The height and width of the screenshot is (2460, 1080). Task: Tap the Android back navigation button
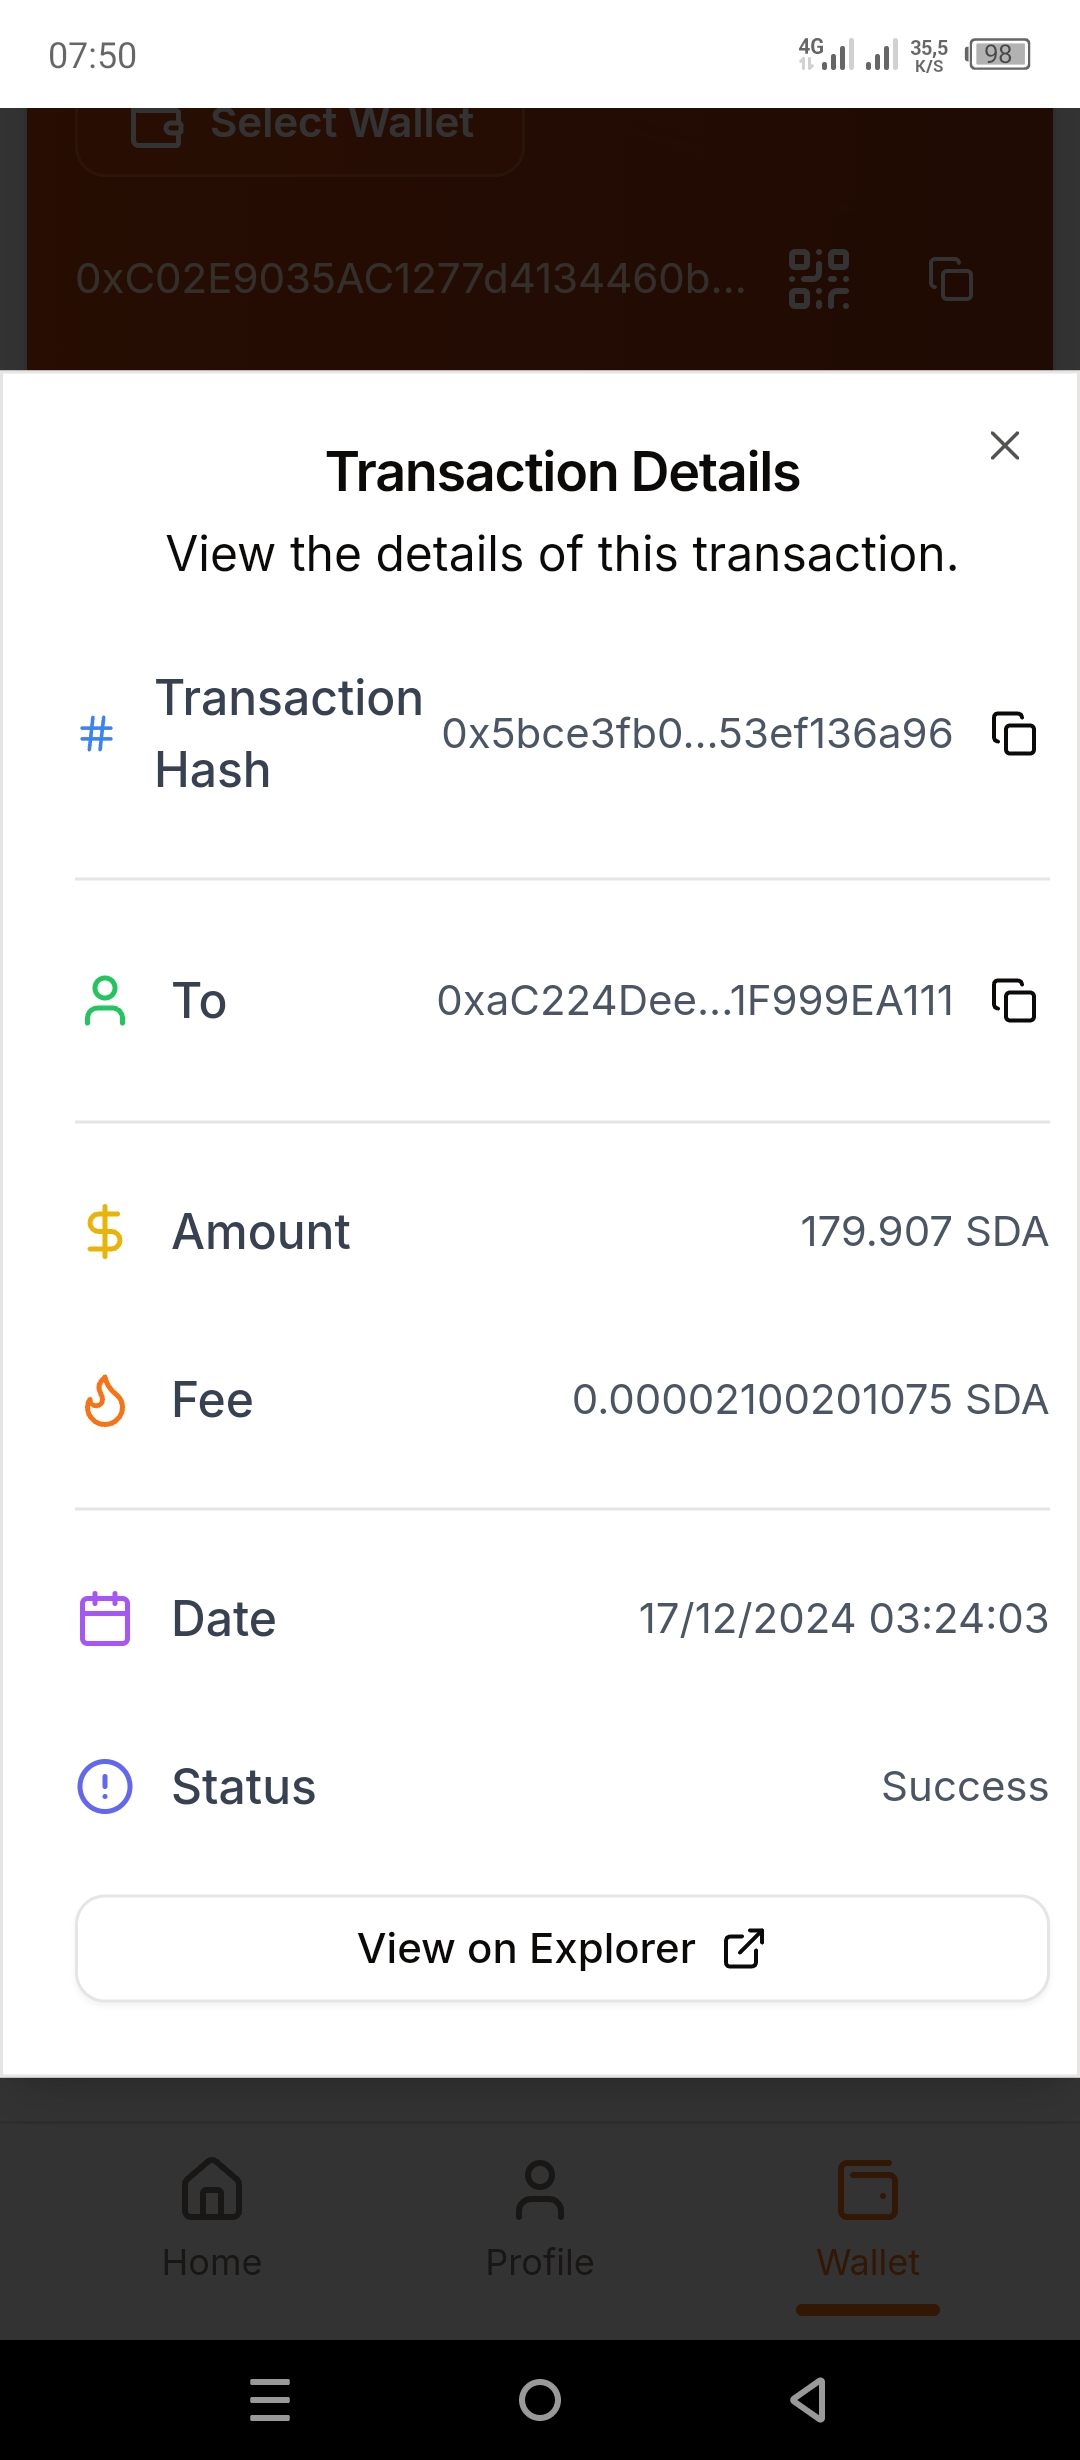(x=808, y=2399)
